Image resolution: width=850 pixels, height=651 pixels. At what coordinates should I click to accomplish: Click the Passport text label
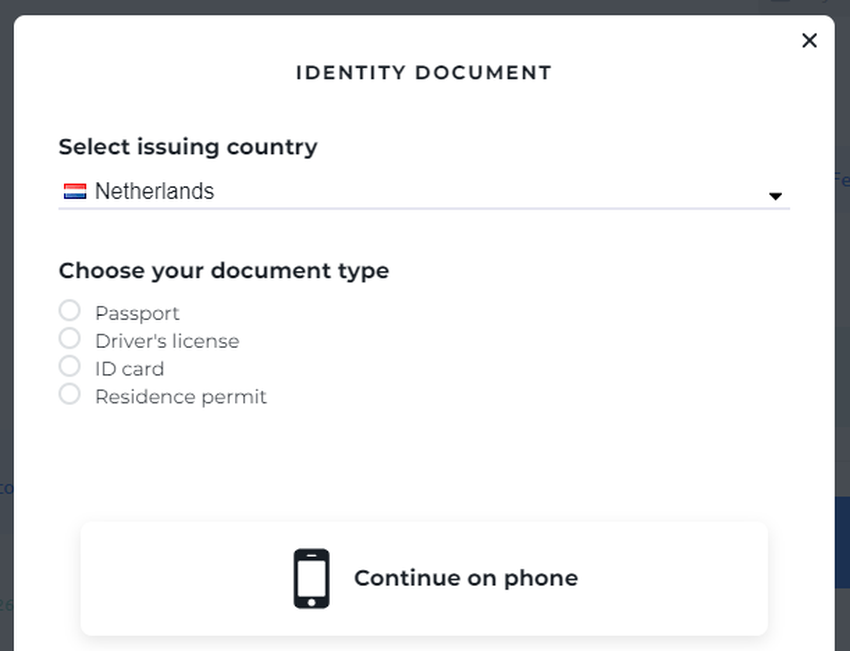pyautogui.click(x=137, y=313)
